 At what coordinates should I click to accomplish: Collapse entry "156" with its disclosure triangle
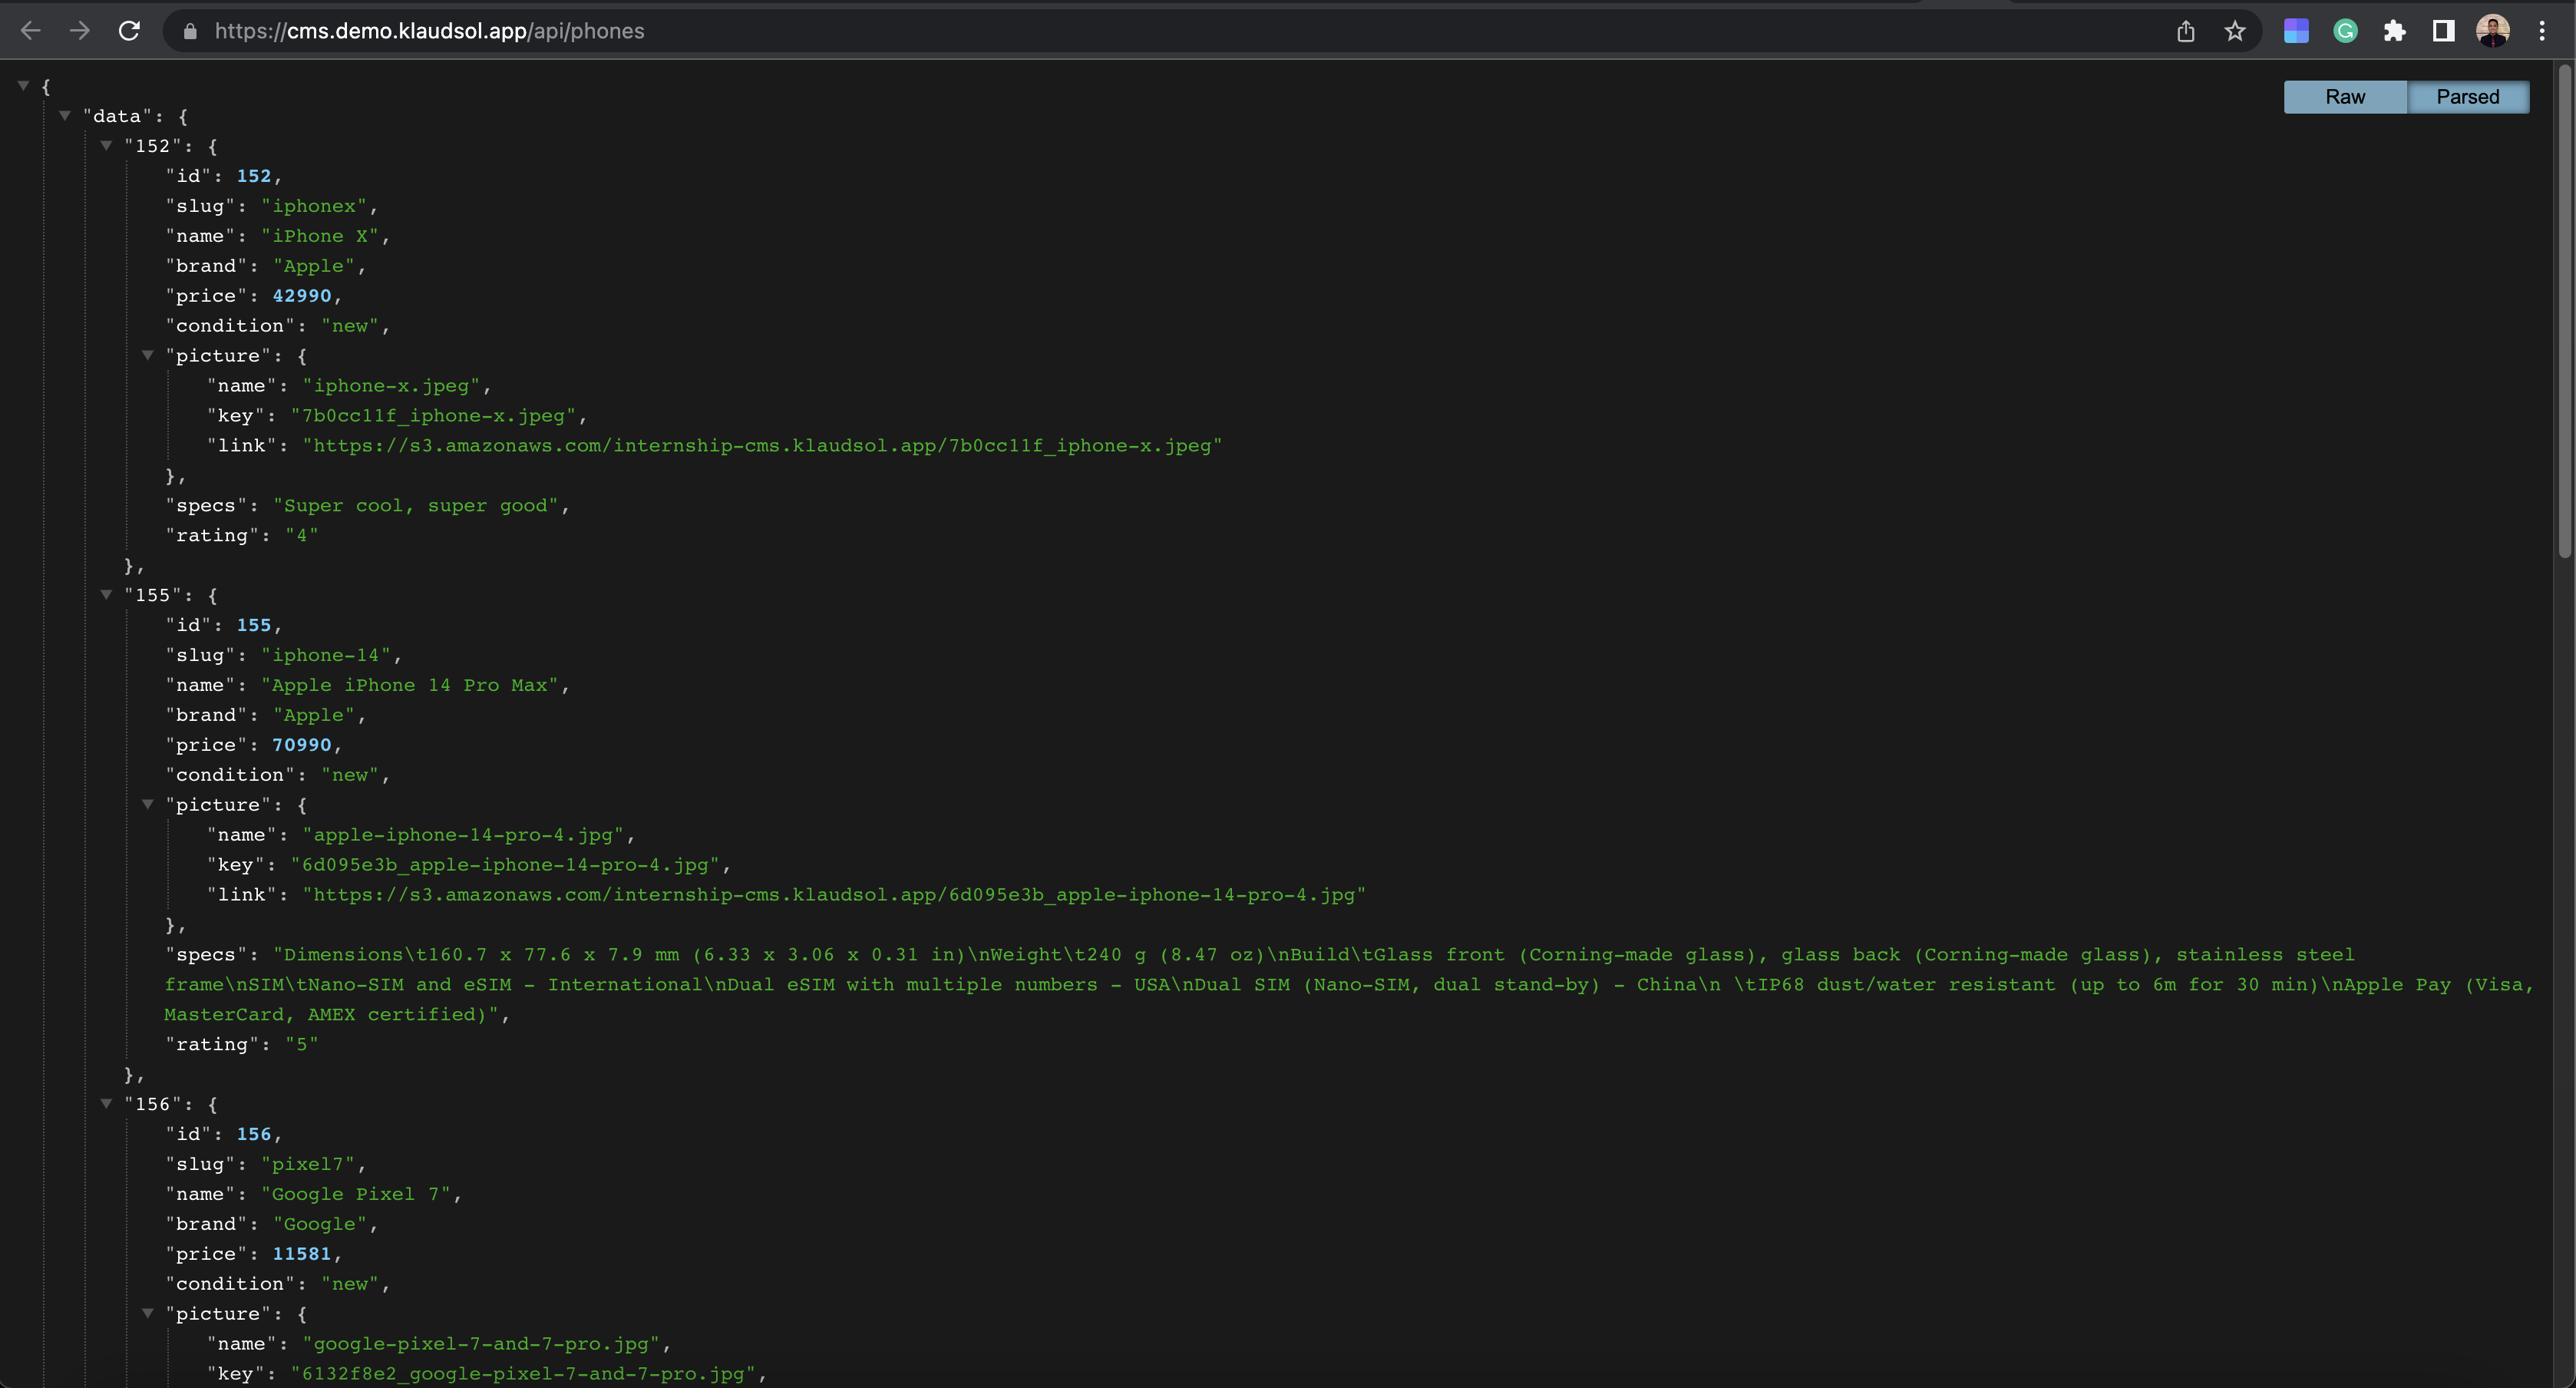tap(107, 1102)
